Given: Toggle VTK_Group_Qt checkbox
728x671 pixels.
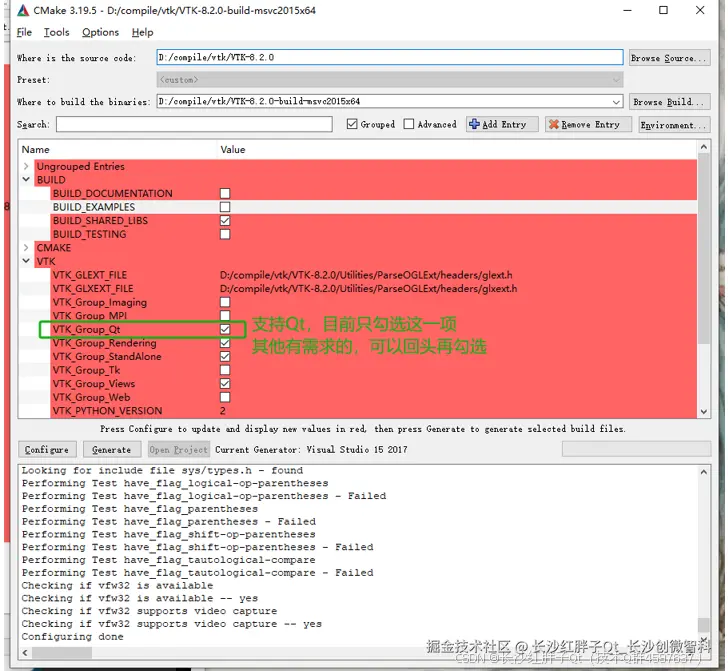Looking at the screenshot, I should click(x=225, y=329).
